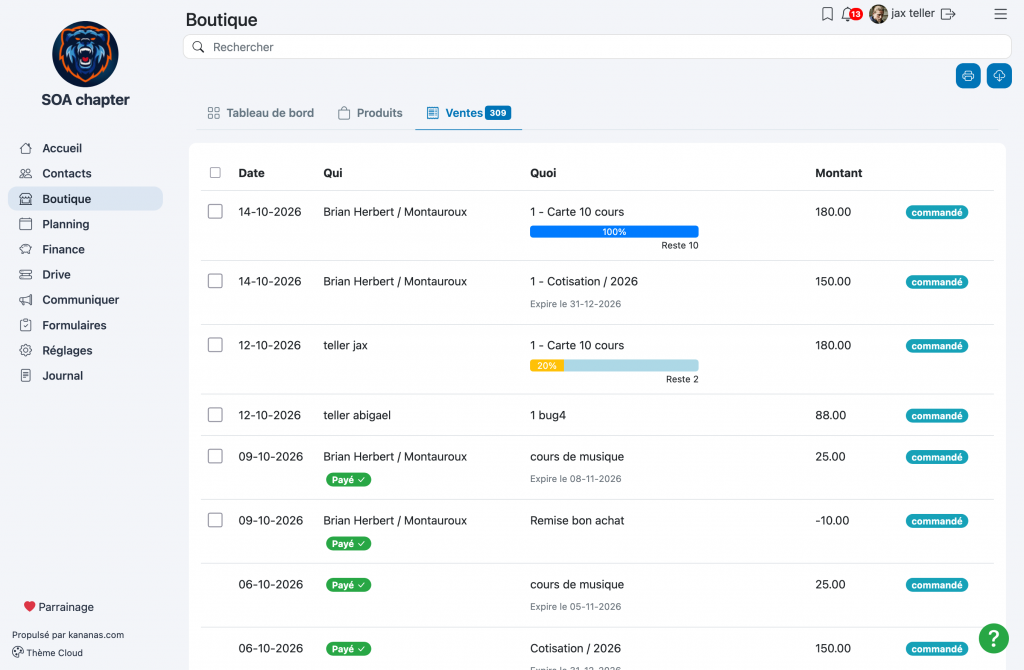Click the Accueil home icon
Screen dimensions: 1024x670
[x=25, y=148]
